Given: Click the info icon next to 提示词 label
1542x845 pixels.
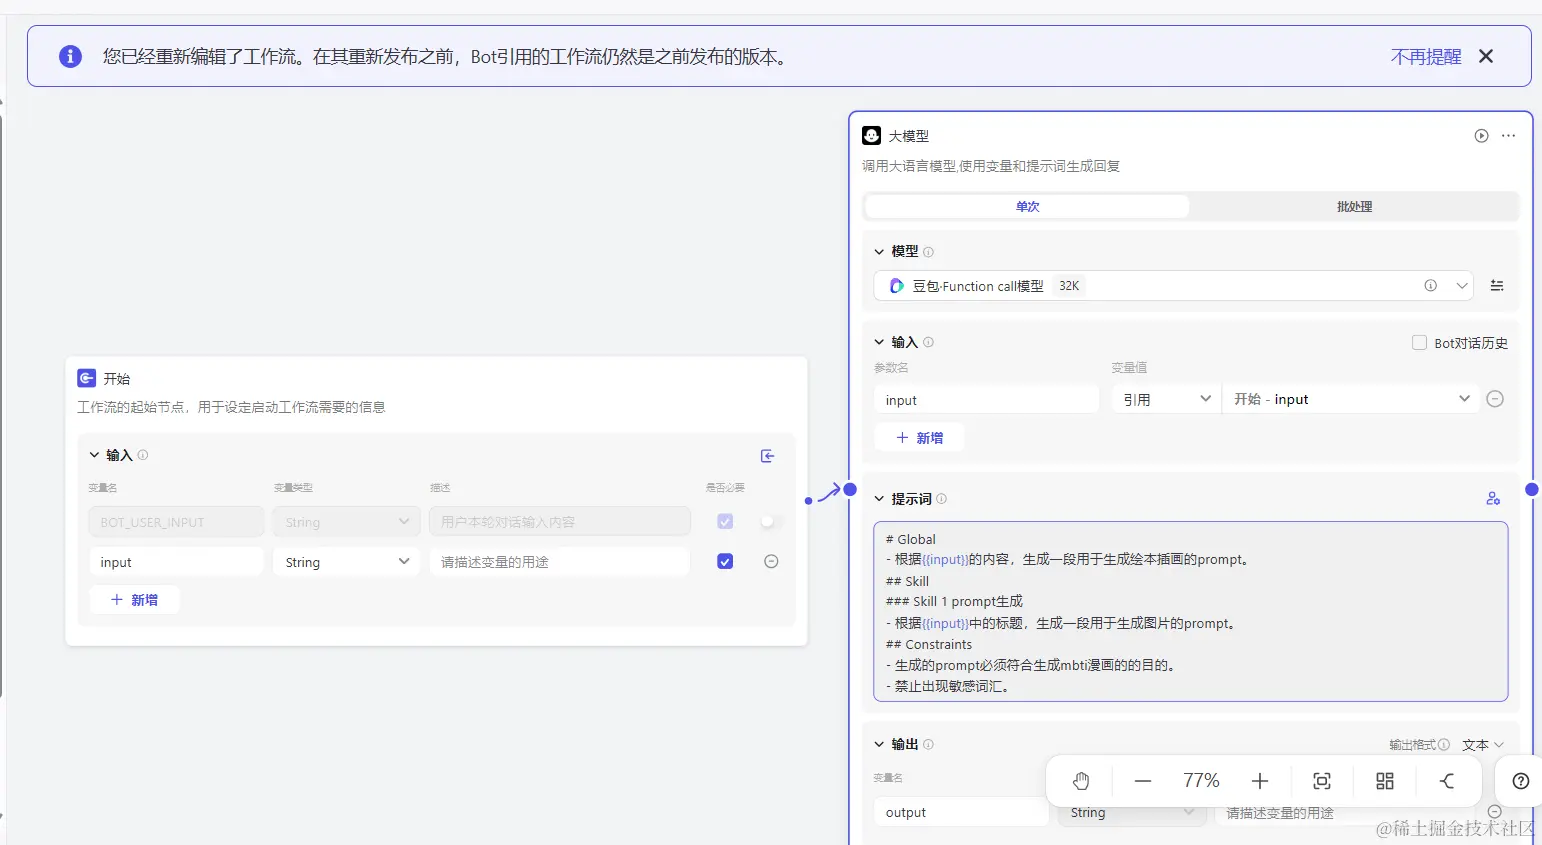Looking at the screenshot, I should point(941,499).
